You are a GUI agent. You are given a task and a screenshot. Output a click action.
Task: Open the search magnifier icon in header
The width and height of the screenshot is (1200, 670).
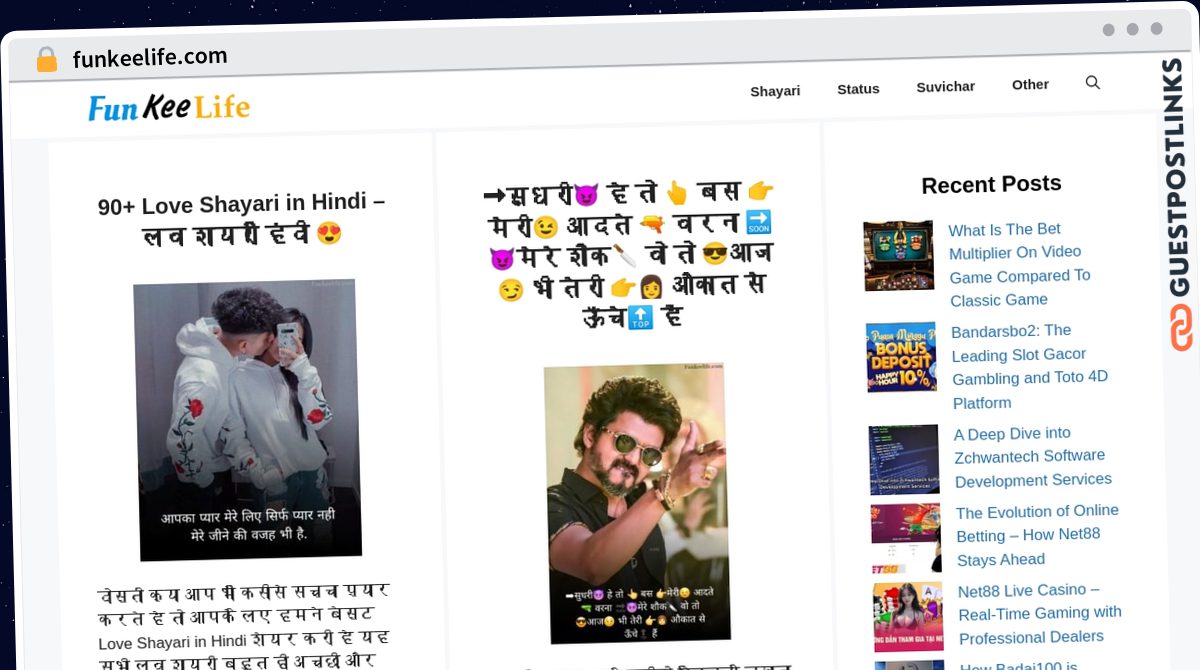pyautogui.click(x=1092, y=83)
